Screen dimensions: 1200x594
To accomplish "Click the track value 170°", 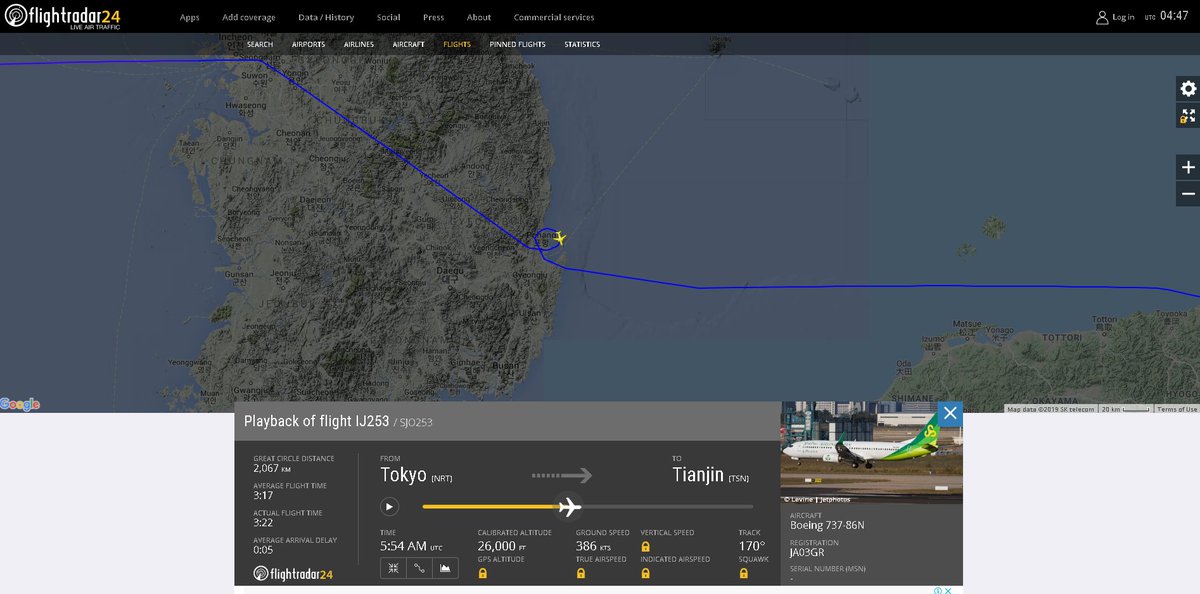I will pyautogui.click(x=751, y=546).
